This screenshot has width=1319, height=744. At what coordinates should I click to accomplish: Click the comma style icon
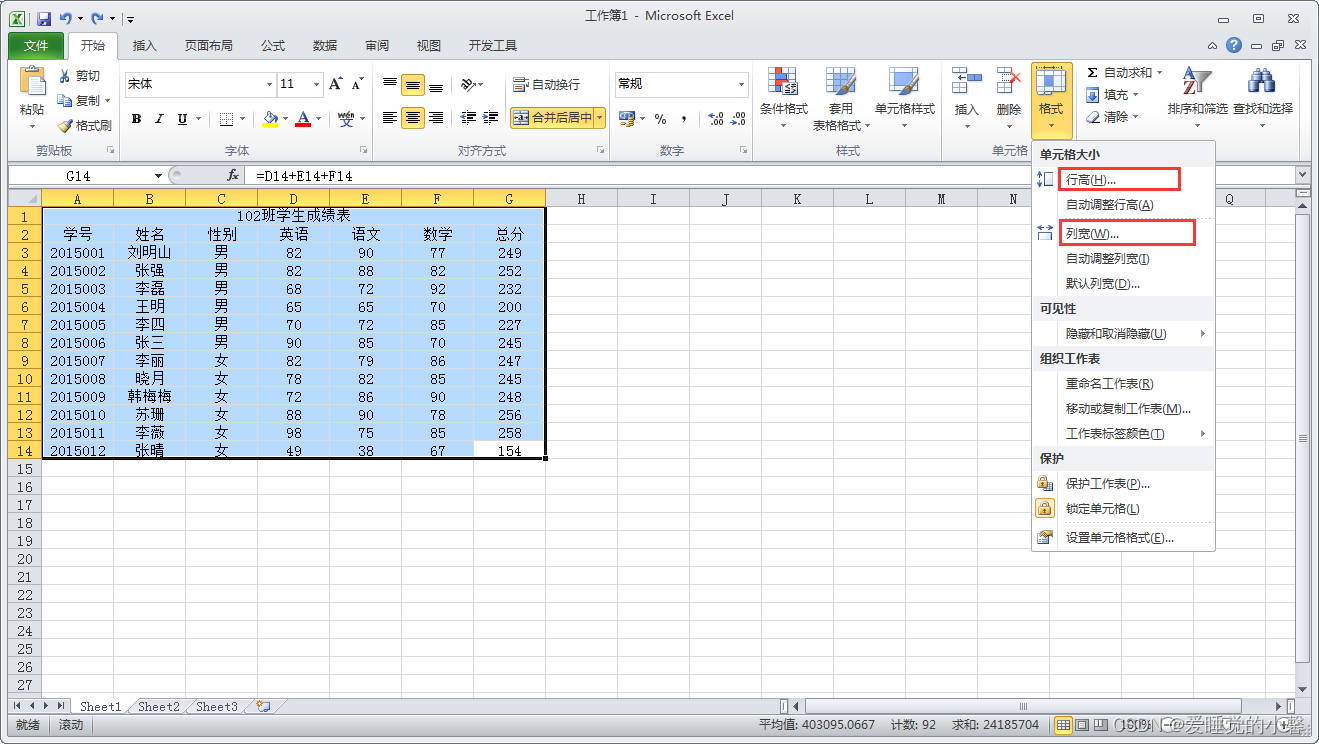click(x=684, y=119)
